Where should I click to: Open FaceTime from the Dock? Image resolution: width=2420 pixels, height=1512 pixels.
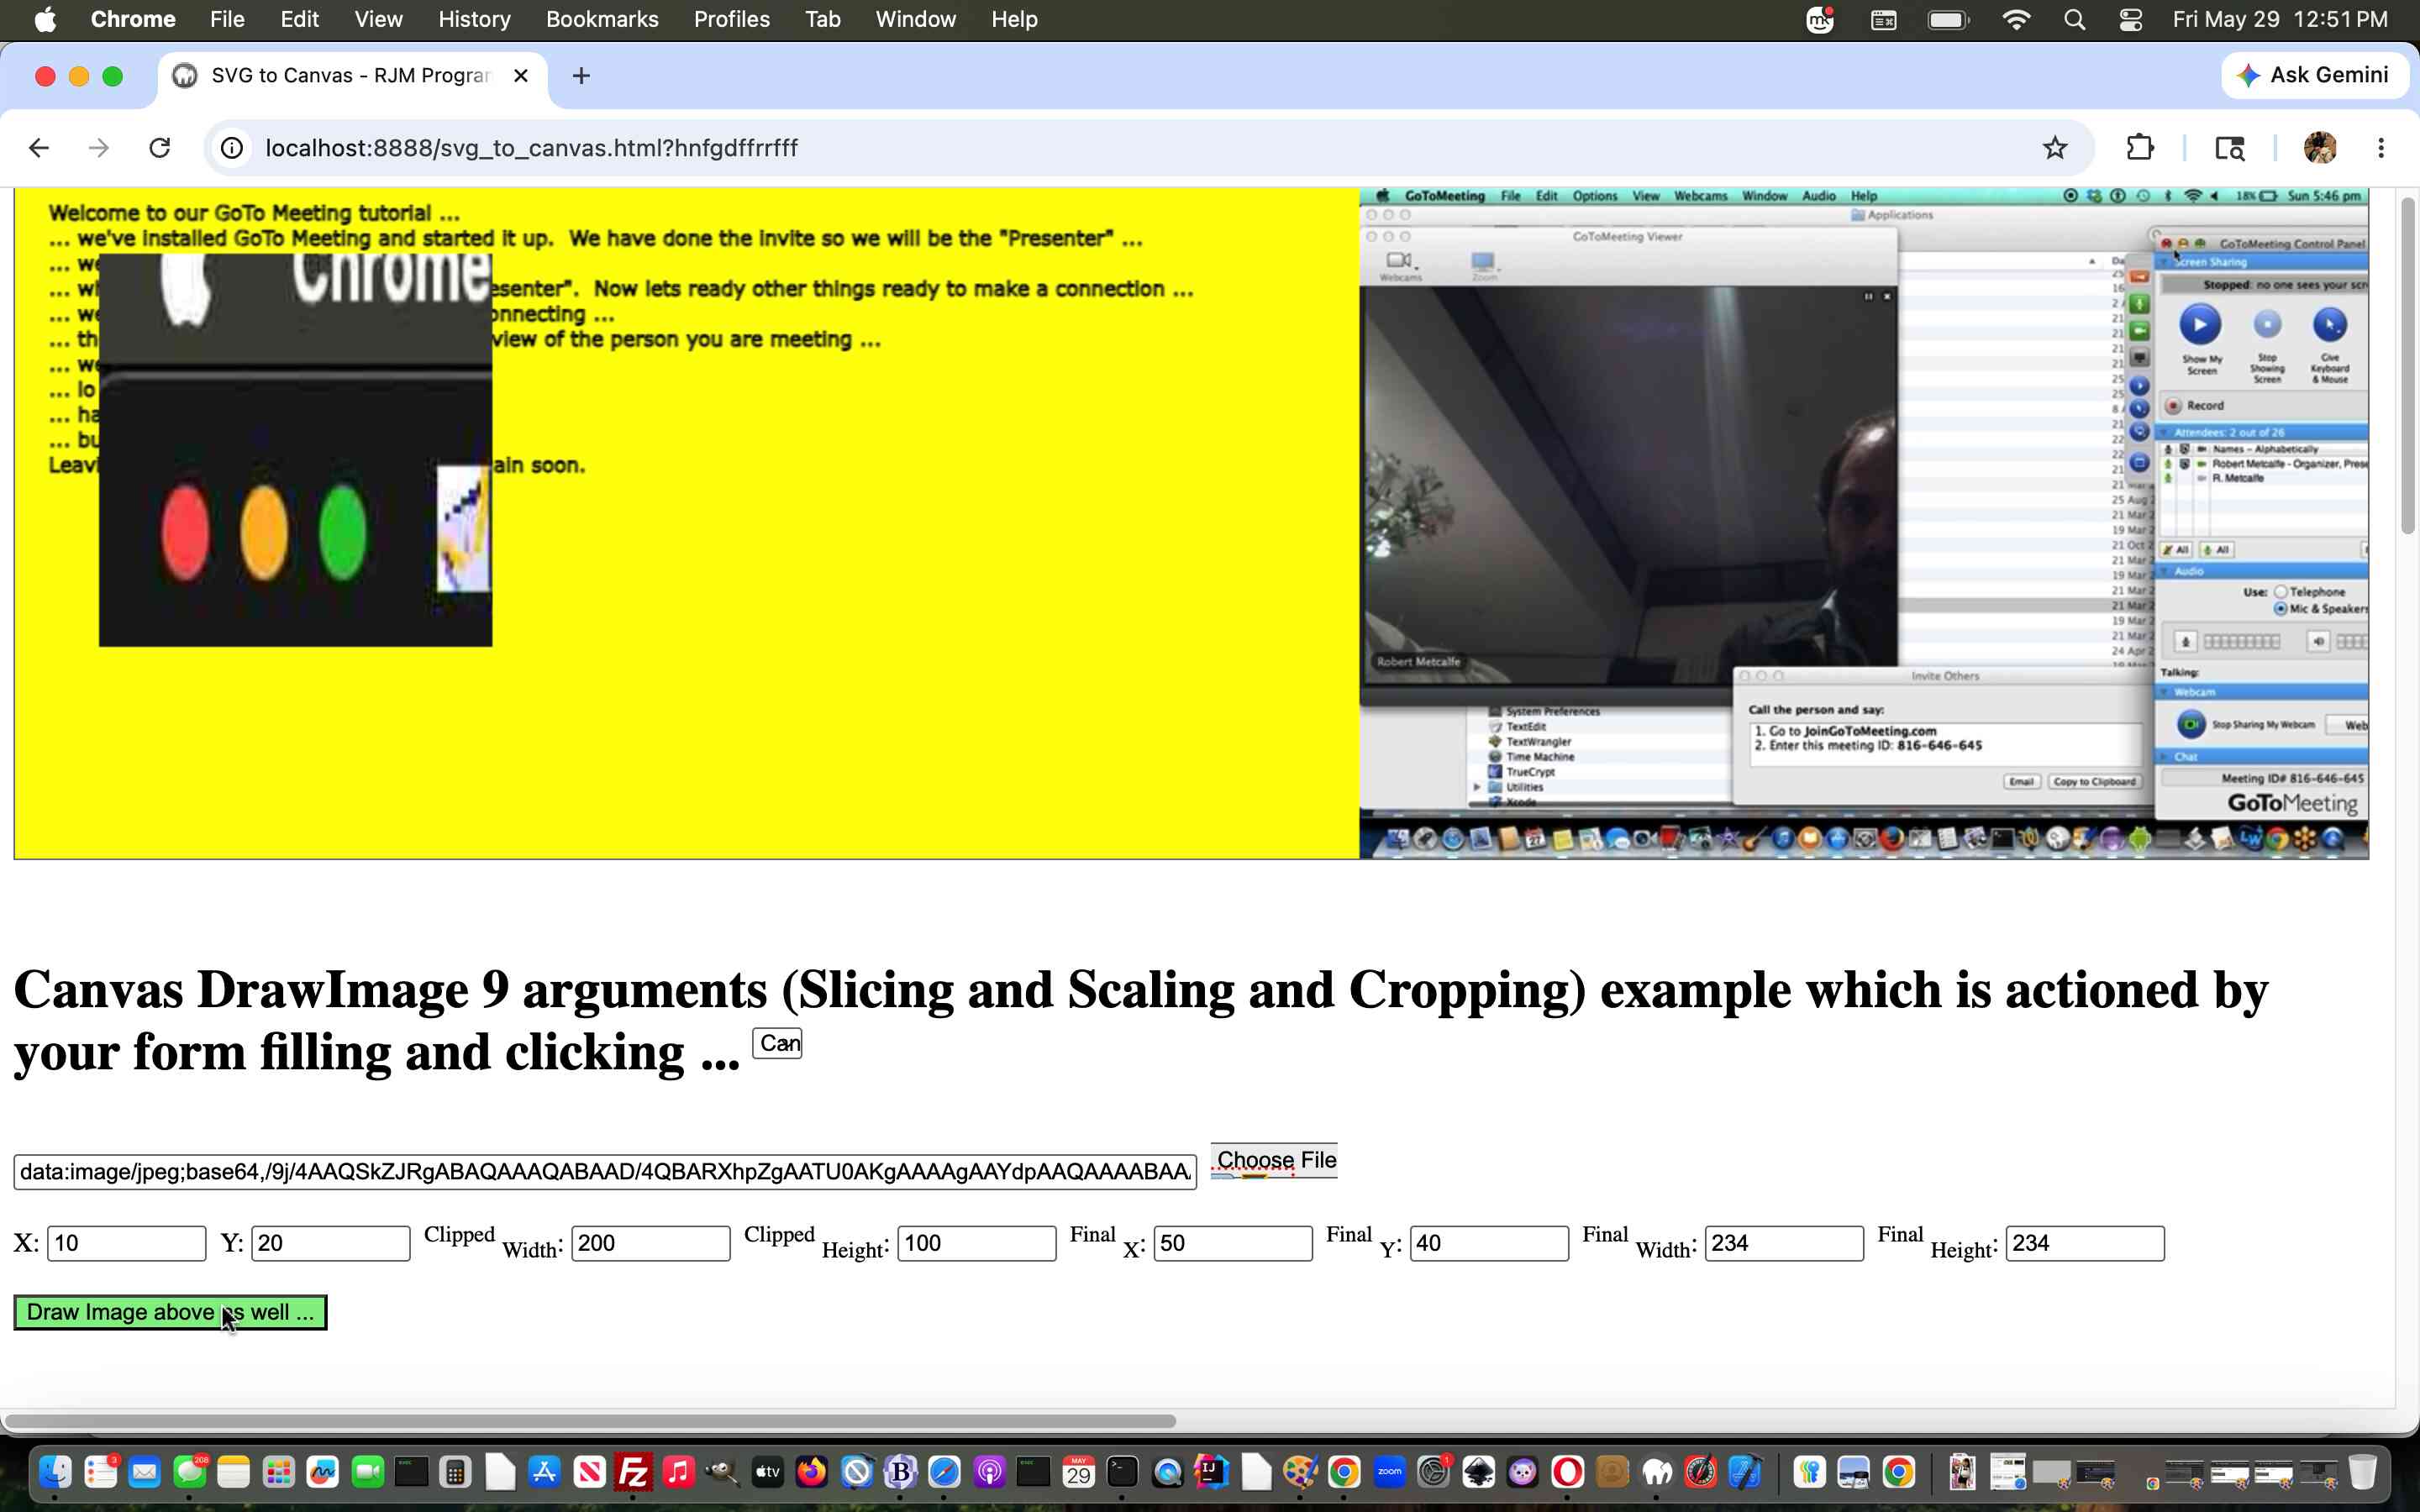point(367,1472)
